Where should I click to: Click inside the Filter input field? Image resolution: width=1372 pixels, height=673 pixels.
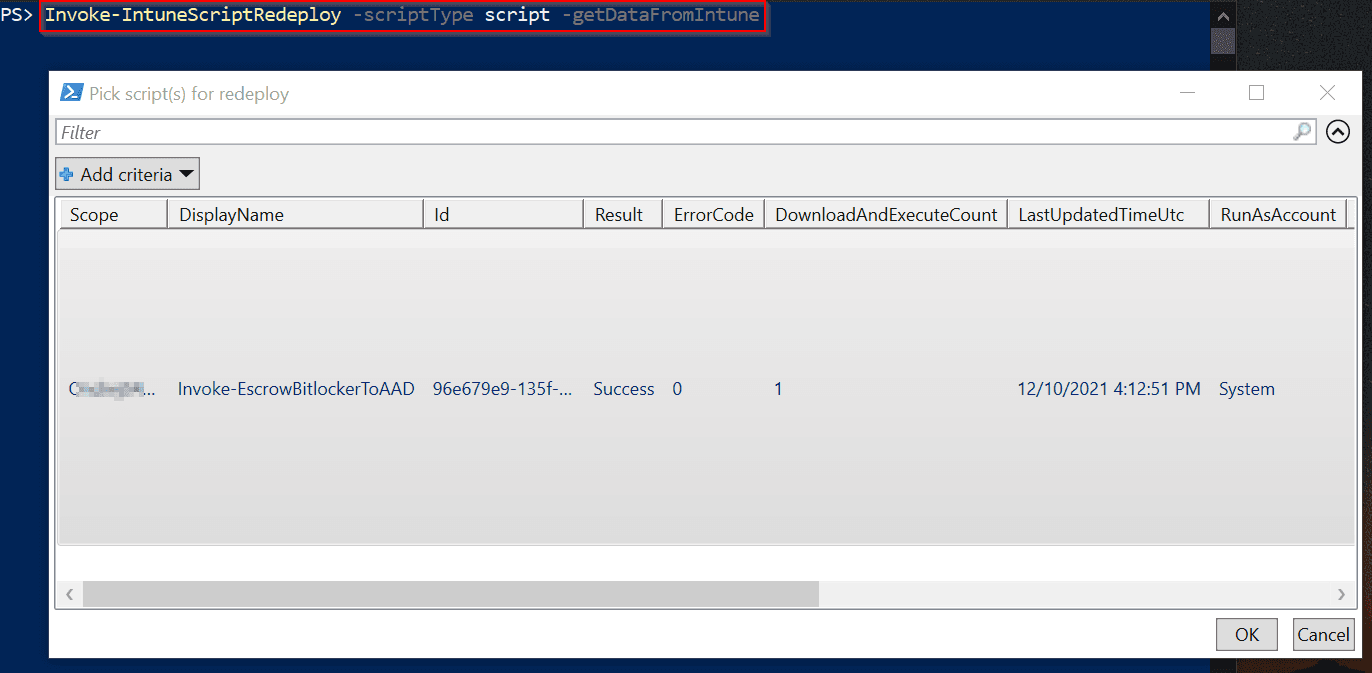400,131
